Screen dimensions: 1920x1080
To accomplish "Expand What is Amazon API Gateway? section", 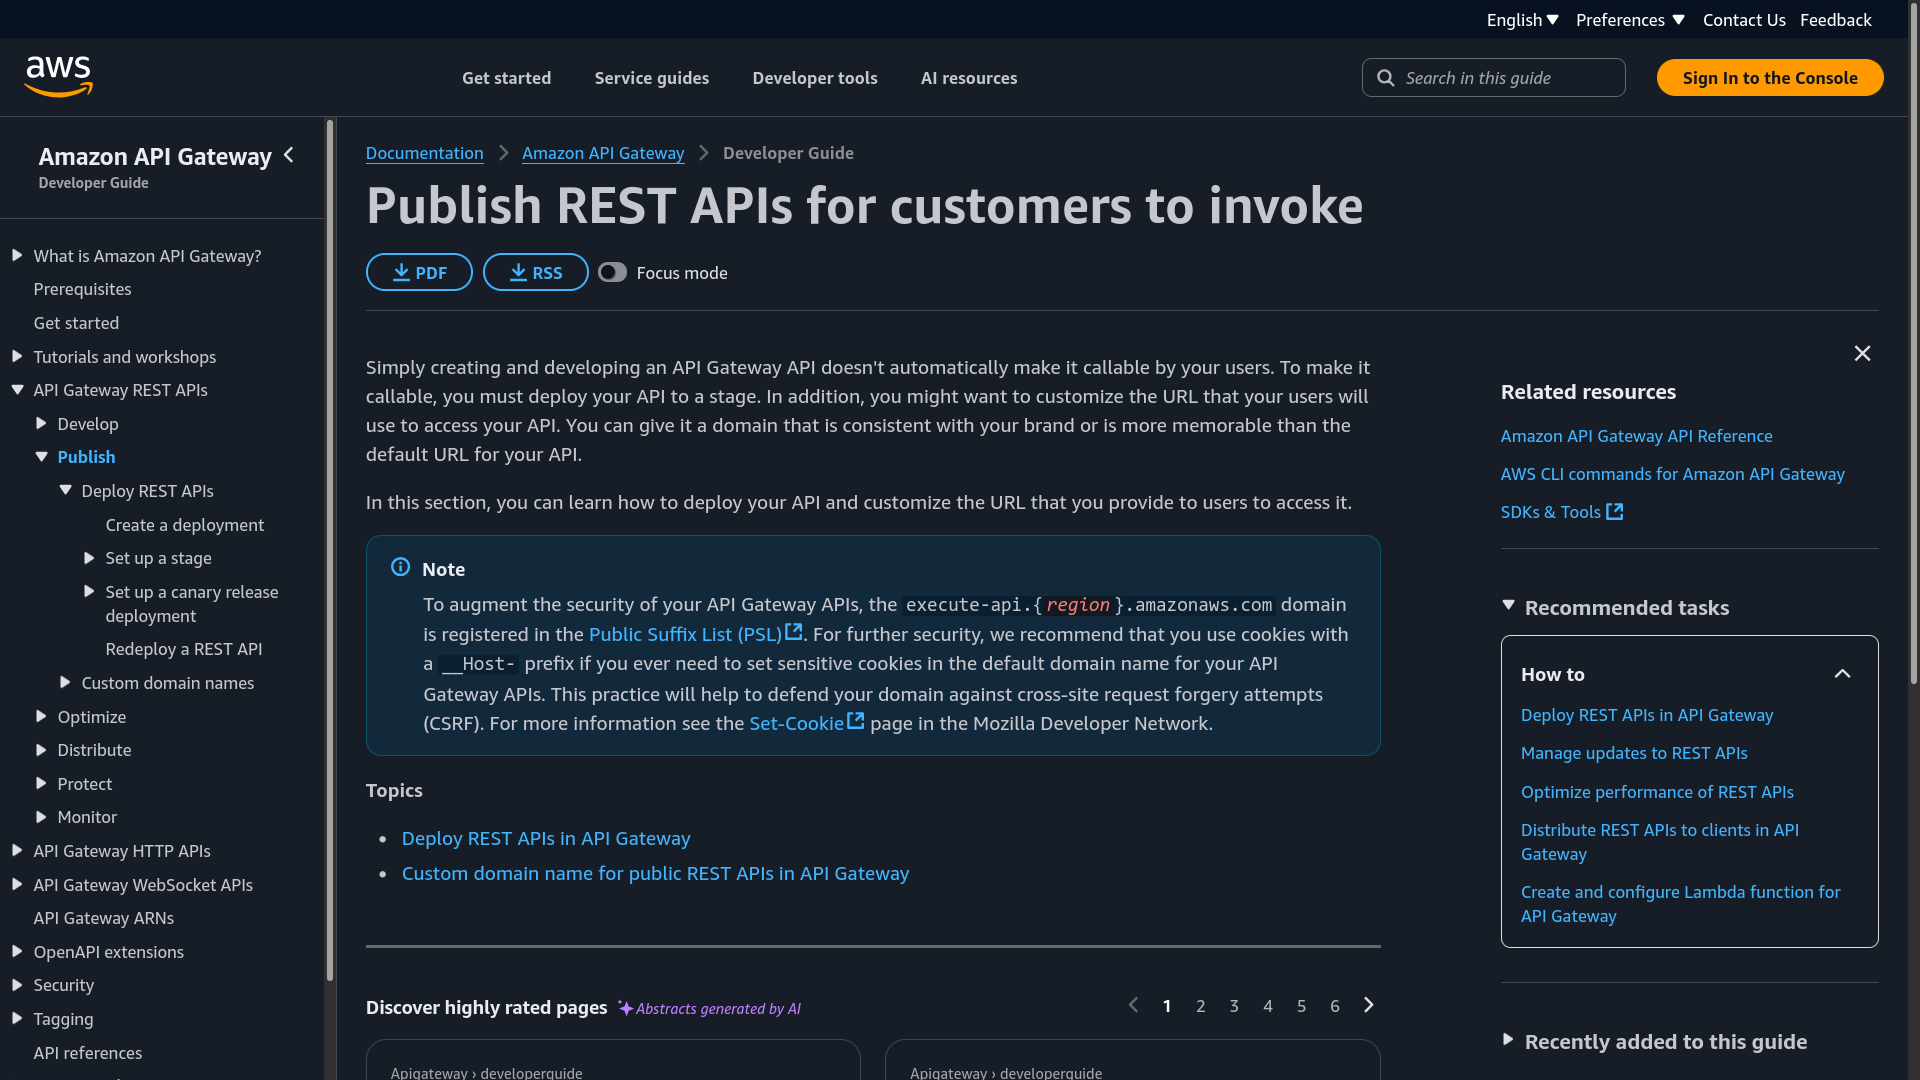I will (17, 256).
